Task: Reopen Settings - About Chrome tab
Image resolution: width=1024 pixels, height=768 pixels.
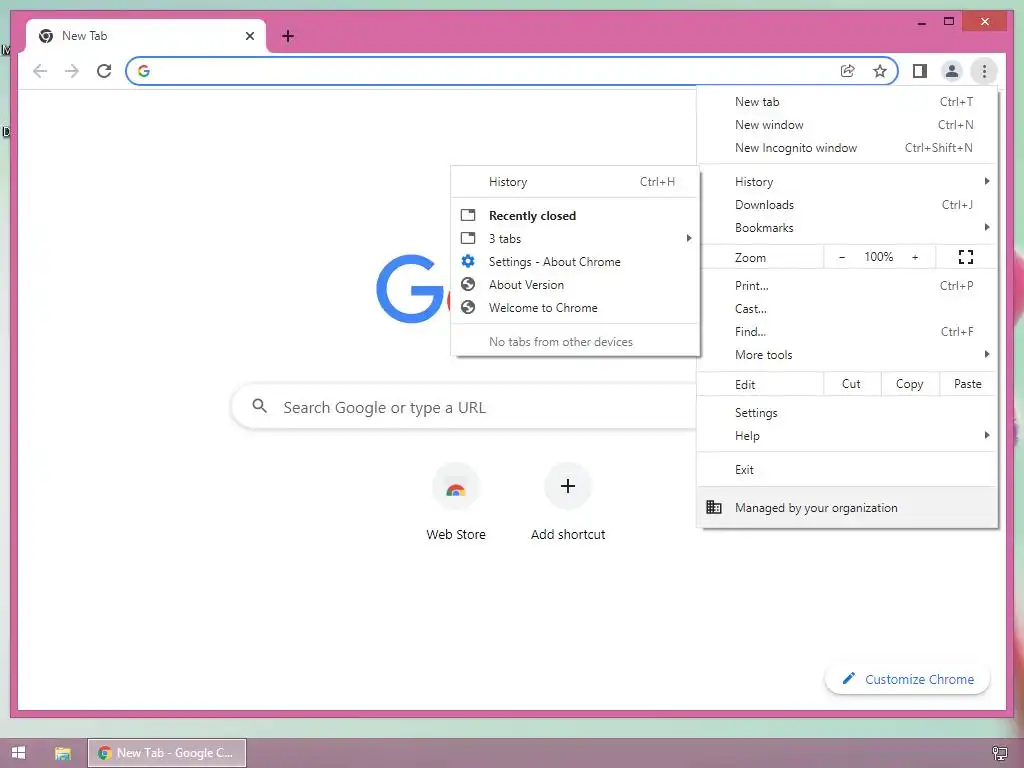Action: 575,261
